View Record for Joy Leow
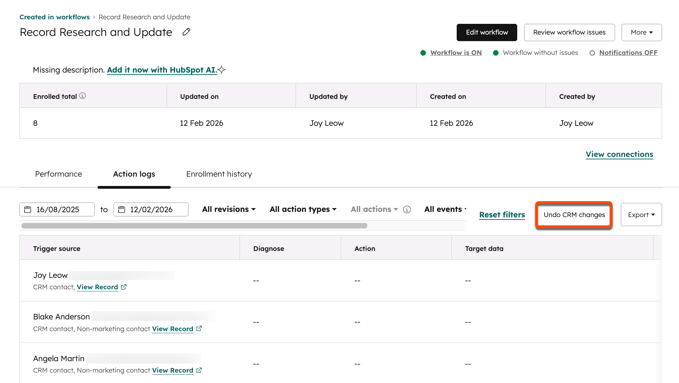The width and height of the screenshot is (679, 383). pos(97,287)
